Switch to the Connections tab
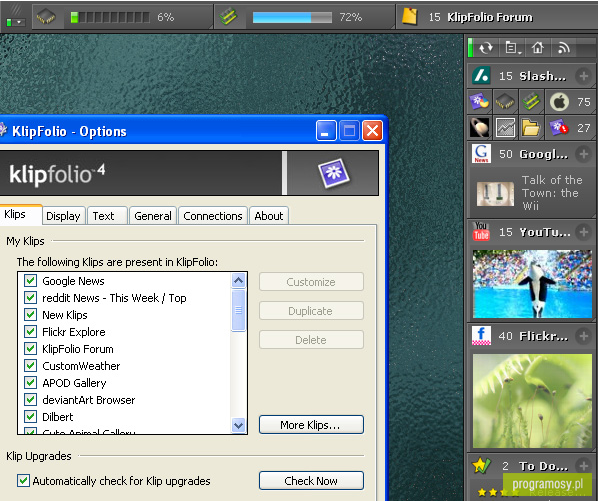This screenshot has width=598, height=502. [213, 216]
